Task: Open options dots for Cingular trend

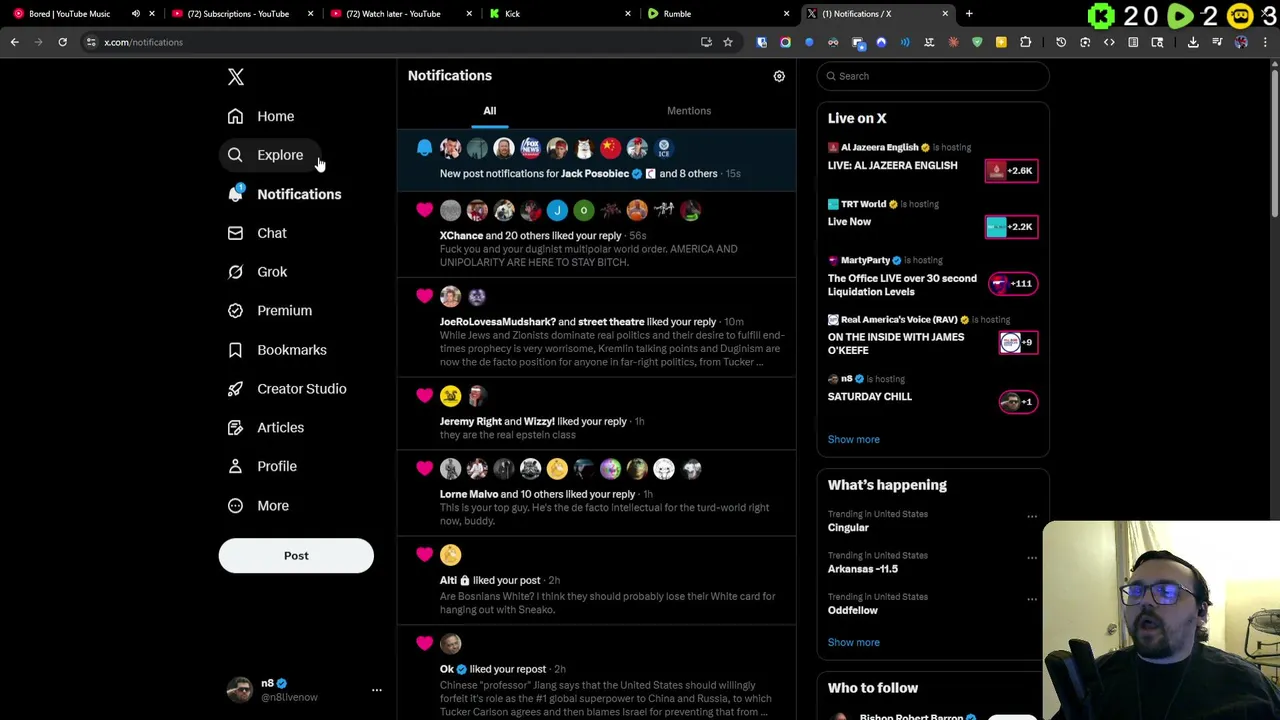Action: pyautogui.click(x=1032, y=517)
